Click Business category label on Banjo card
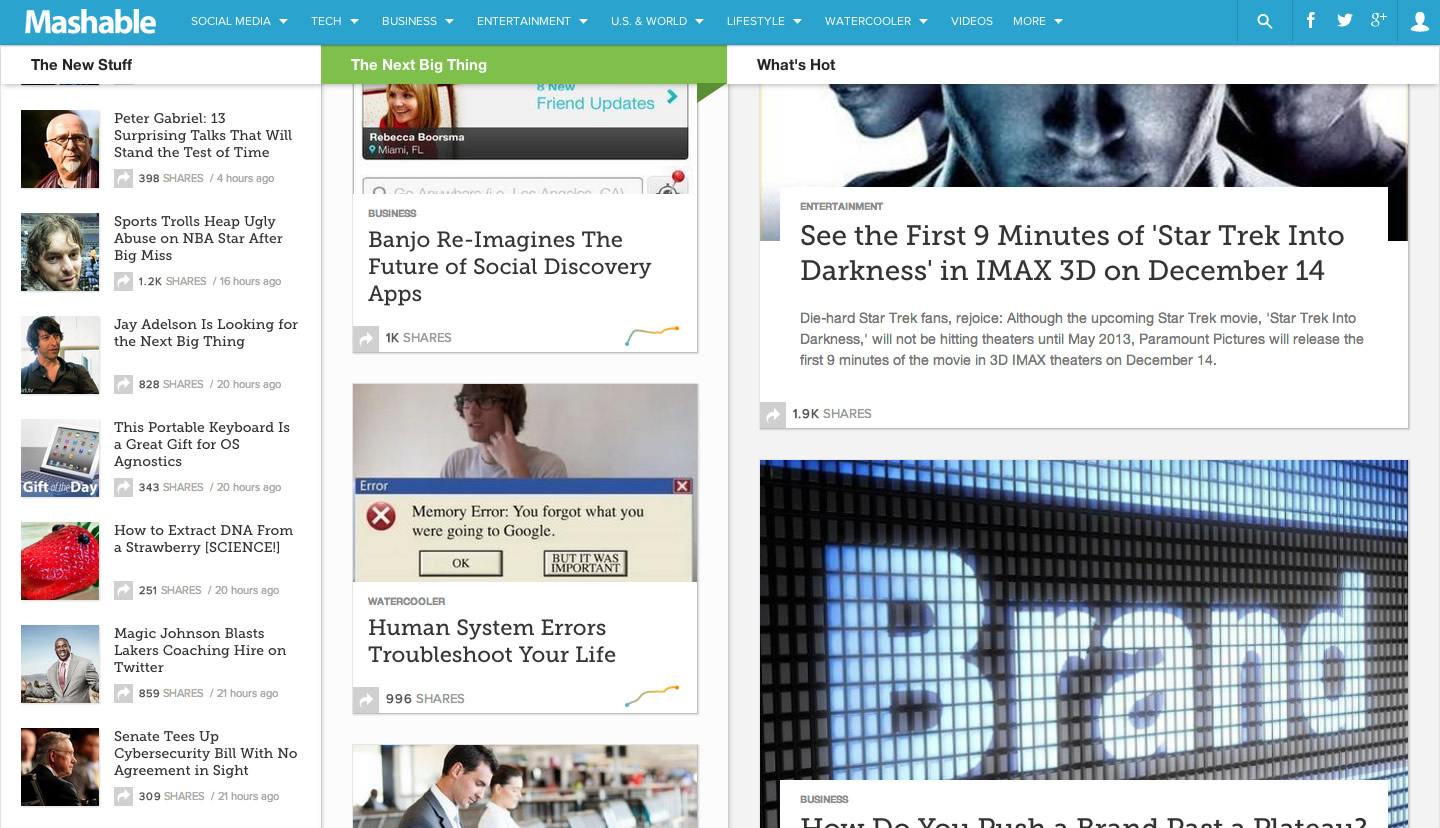The width and height of the screenshot is (1440, 828). pos(392,213)
